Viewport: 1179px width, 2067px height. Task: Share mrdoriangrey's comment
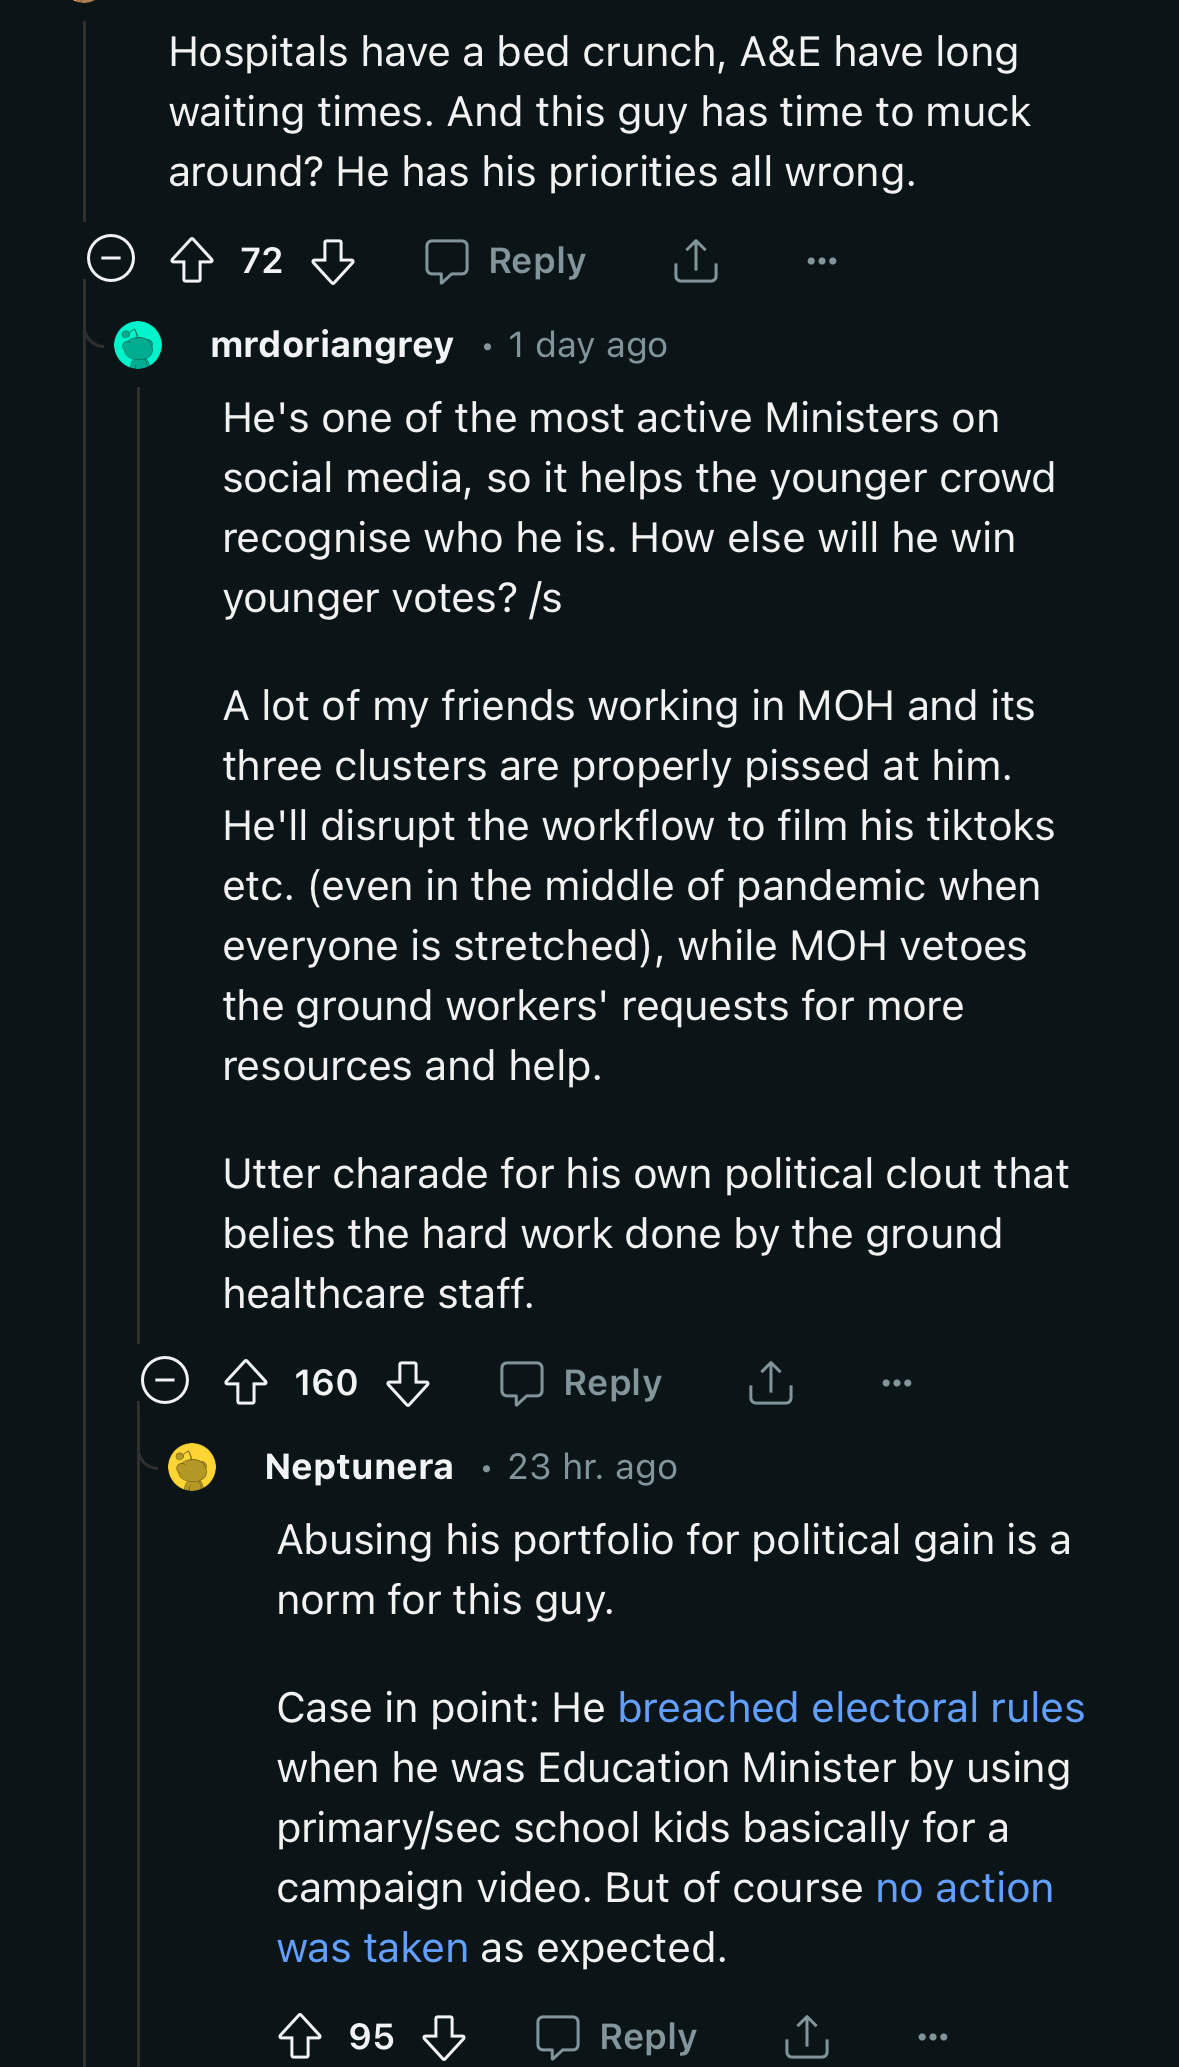click(771, 1383)
